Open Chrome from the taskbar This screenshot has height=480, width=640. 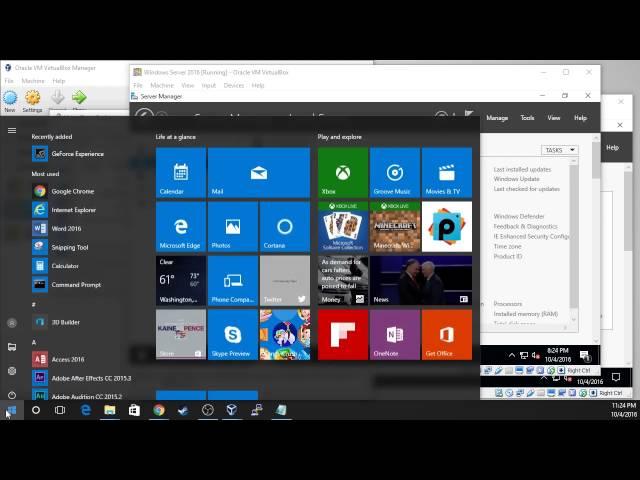coord(159,410)
